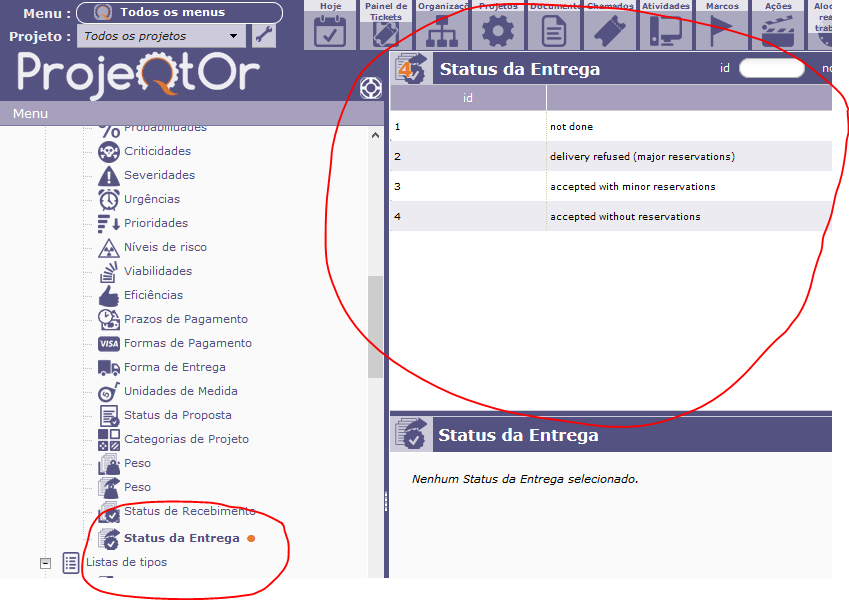Image resolution: width=849 pixels, height=600 pixels.
Task: Select the 'not done' row
Action: tap(611, 127)
